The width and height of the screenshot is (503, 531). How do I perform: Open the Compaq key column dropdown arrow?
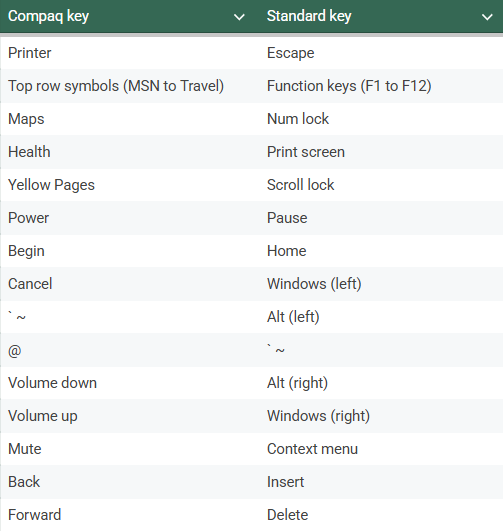coord(239,17)
